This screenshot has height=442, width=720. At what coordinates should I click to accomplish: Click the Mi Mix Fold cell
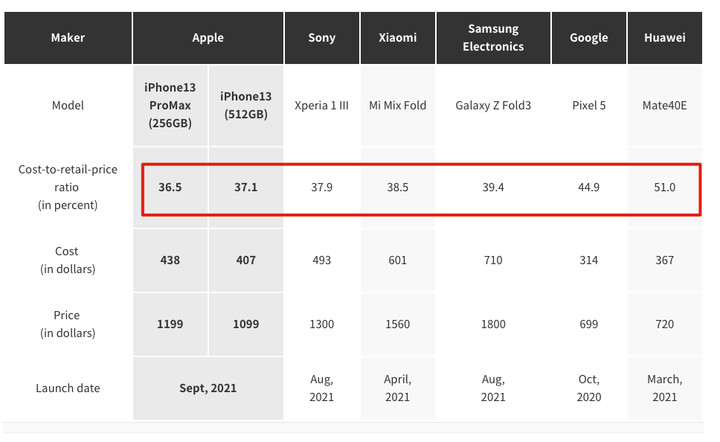(x=397, y=105)
